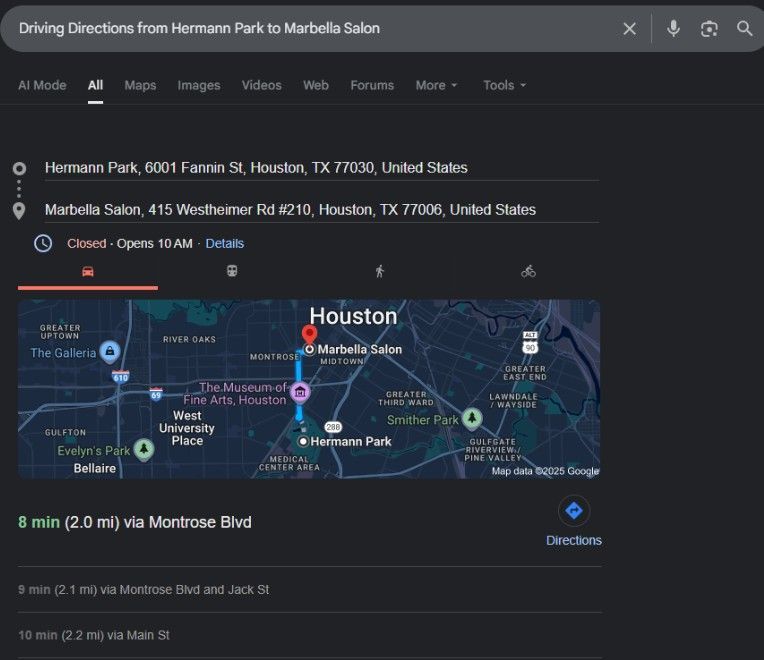764x660 pixels.
Task: Open the Directions link text
Action: pyautogui.click(x=573, y=541)
